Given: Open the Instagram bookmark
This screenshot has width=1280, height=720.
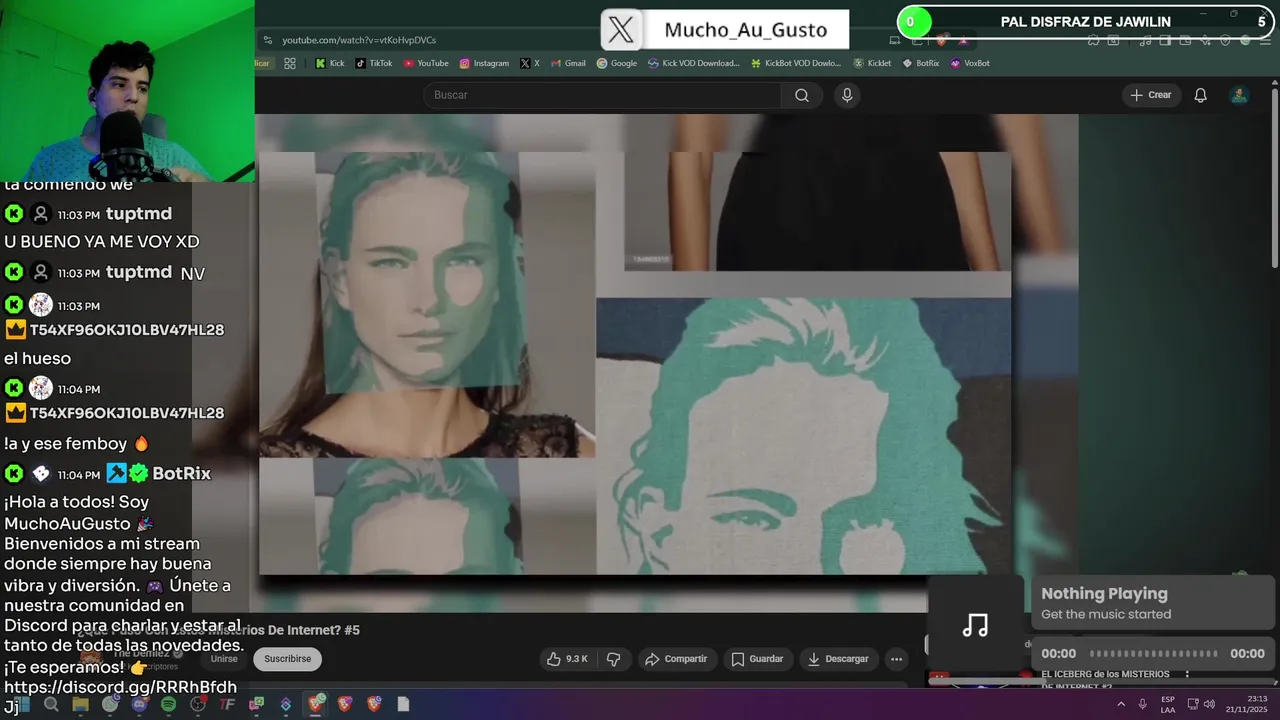Looking at the screenshot, I should (x=484, y=63).
